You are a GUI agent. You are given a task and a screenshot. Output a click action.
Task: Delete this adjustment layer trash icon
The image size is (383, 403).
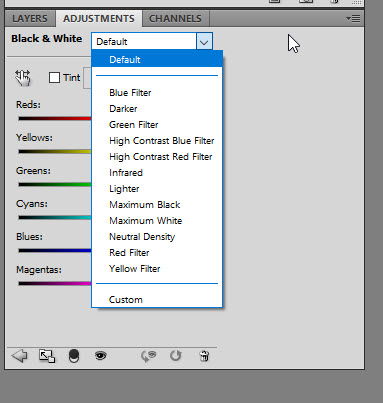tap(204, 356)
